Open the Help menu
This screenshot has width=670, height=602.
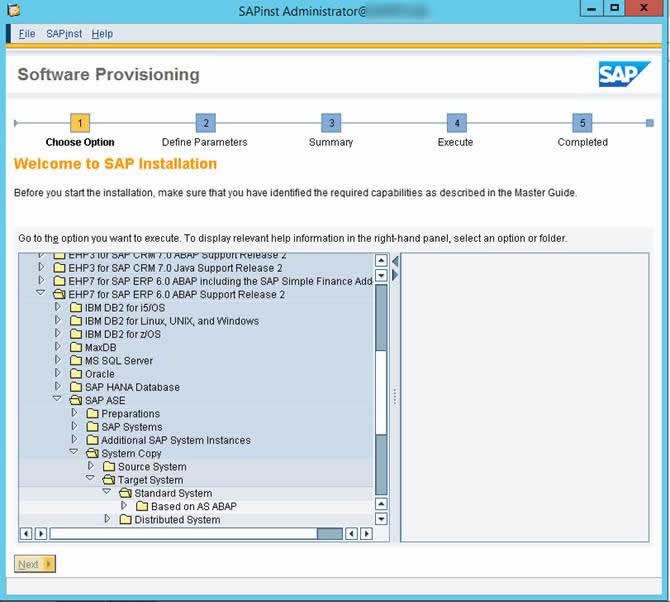point(102,34)
